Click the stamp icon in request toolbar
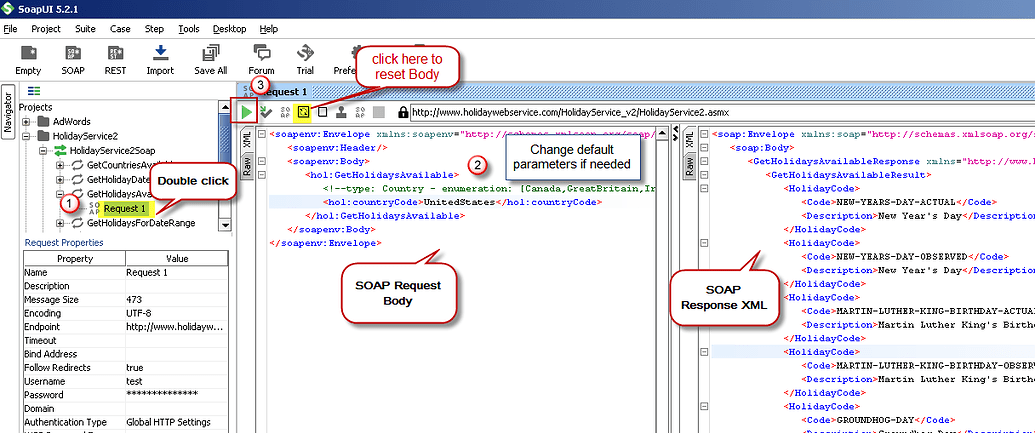Screen dimensions: 1035x433 [341, 112]
